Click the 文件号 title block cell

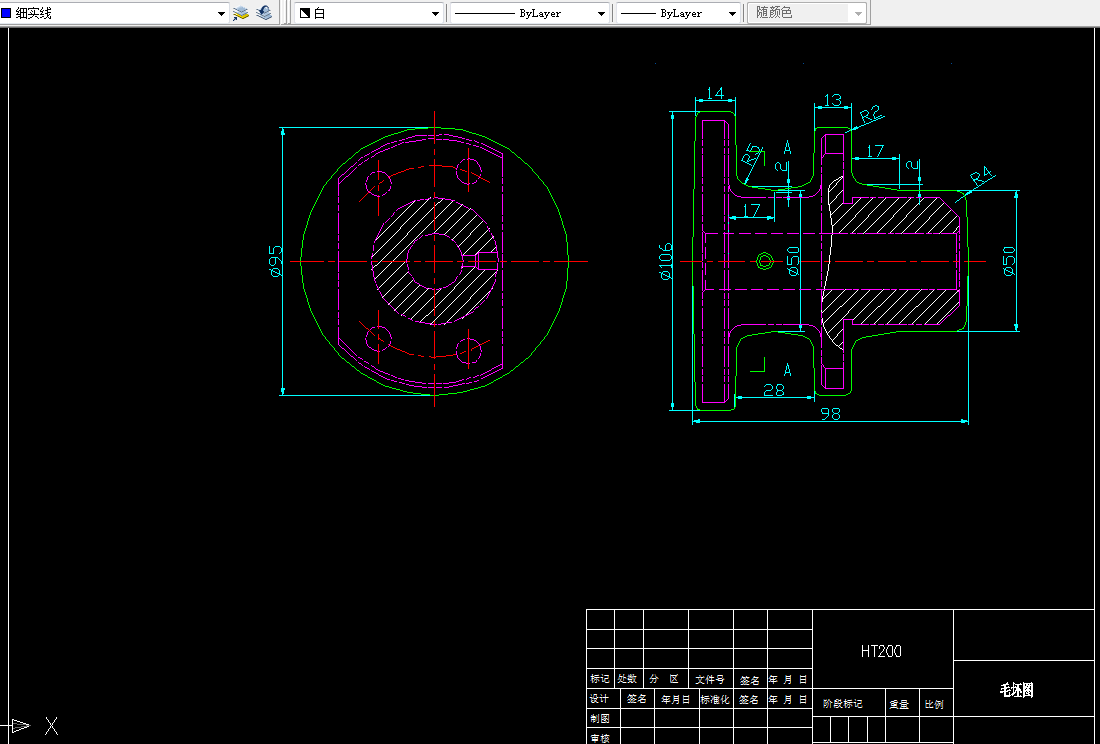pos(710,679)
